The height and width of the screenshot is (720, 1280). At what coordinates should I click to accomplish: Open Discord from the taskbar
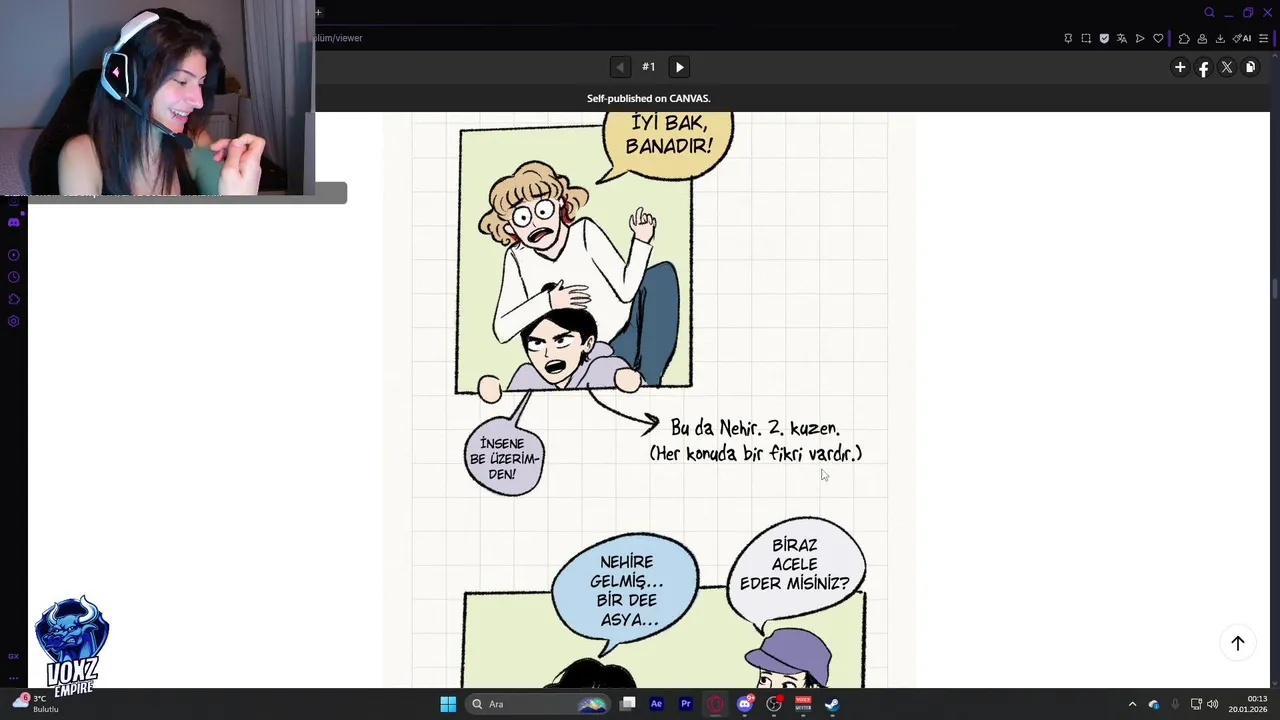[745, 704]
